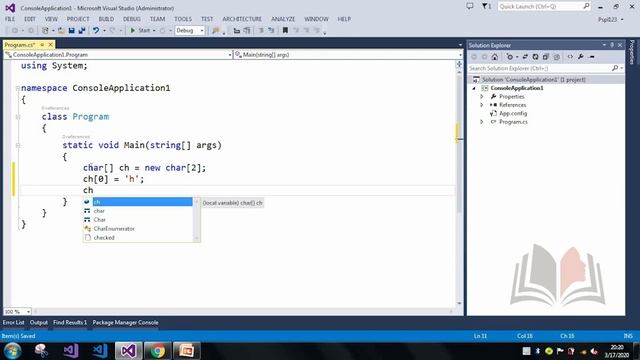The height and width of the screenshot is (360, 640).
Task: Switch to the Output tab
Action: 39,322
